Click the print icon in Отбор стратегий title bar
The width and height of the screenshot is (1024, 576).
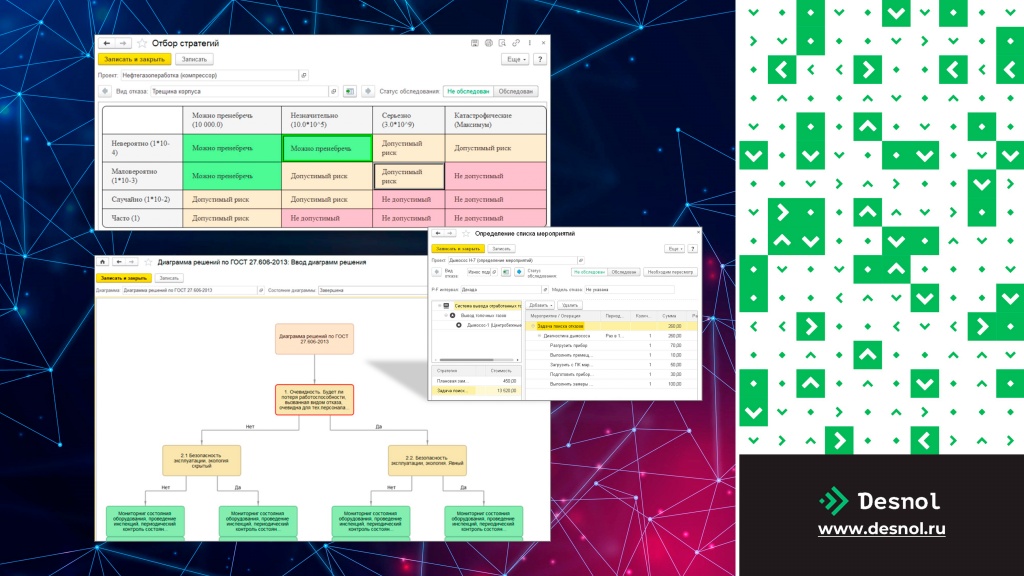[x=488, y=43]
